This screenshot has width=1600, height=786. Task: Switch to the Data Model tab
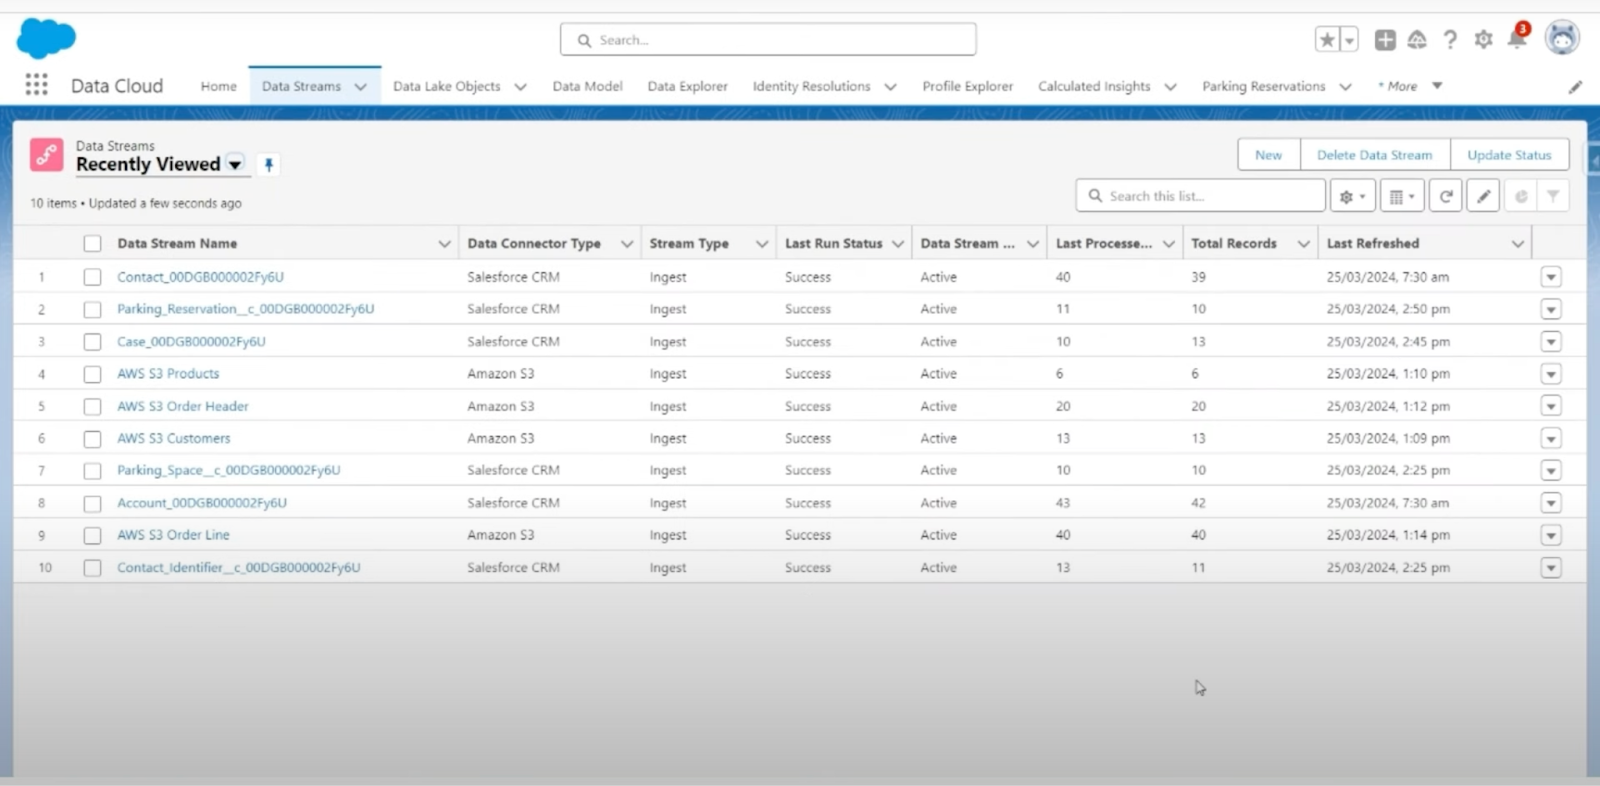click(587, 86)
